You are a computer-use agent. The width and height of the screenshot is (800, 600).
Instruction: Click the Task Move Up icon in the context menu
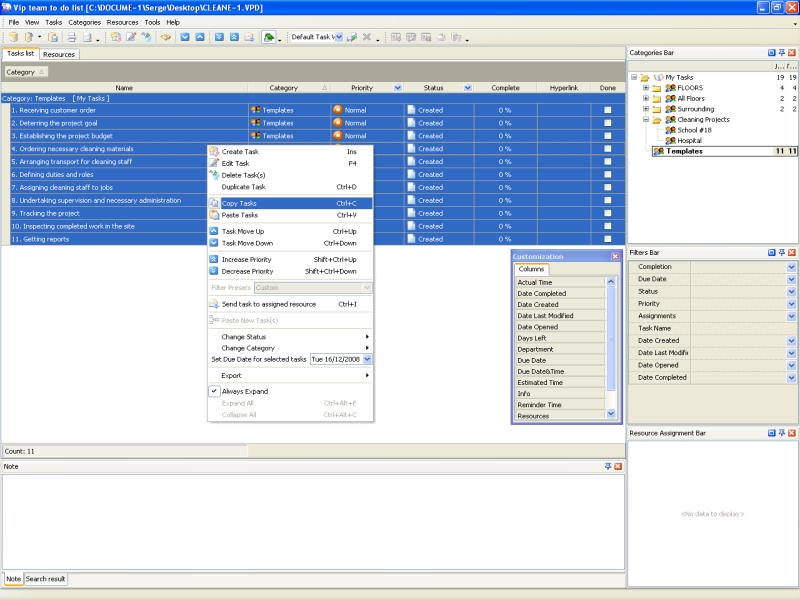tap(214, 231)
